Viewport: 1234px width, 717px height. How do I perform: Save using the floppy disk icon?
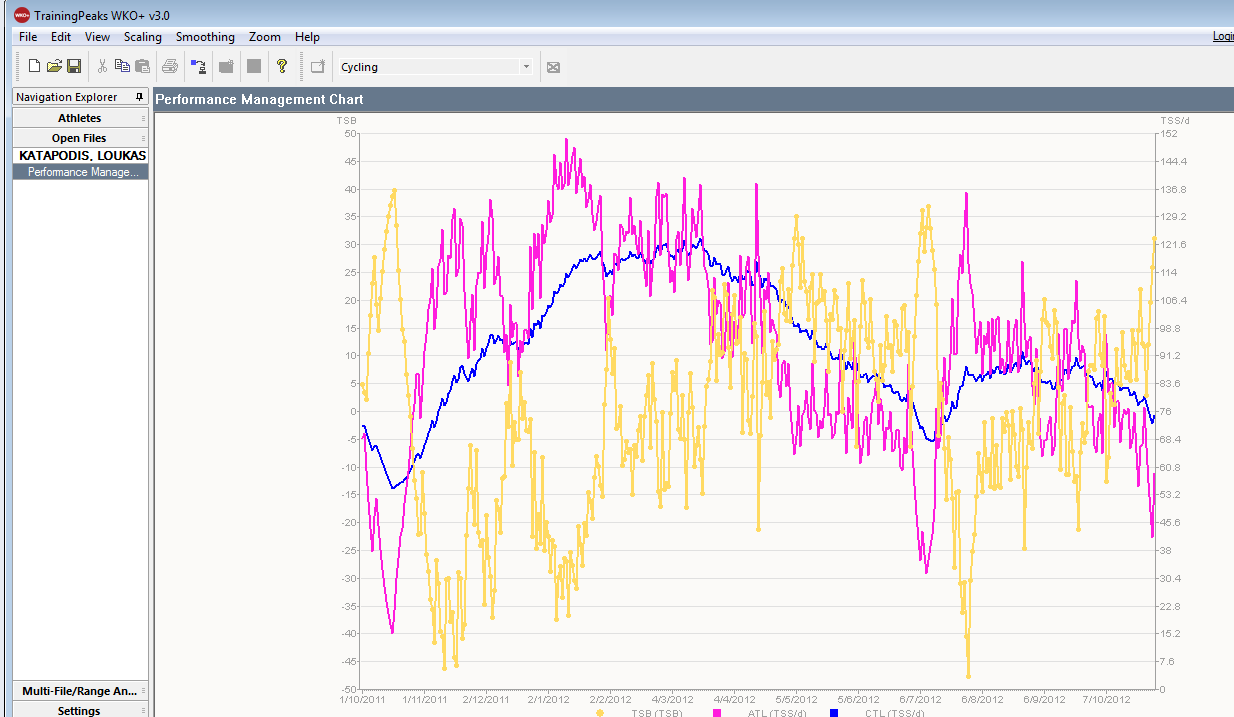point(74,67)
